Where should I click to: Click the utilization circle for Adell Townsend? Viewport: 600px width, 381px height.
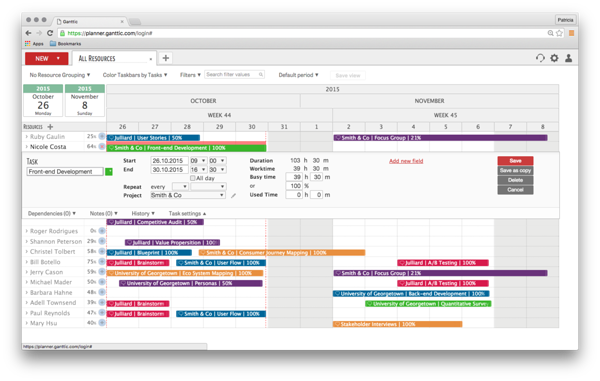pos(102,302)
